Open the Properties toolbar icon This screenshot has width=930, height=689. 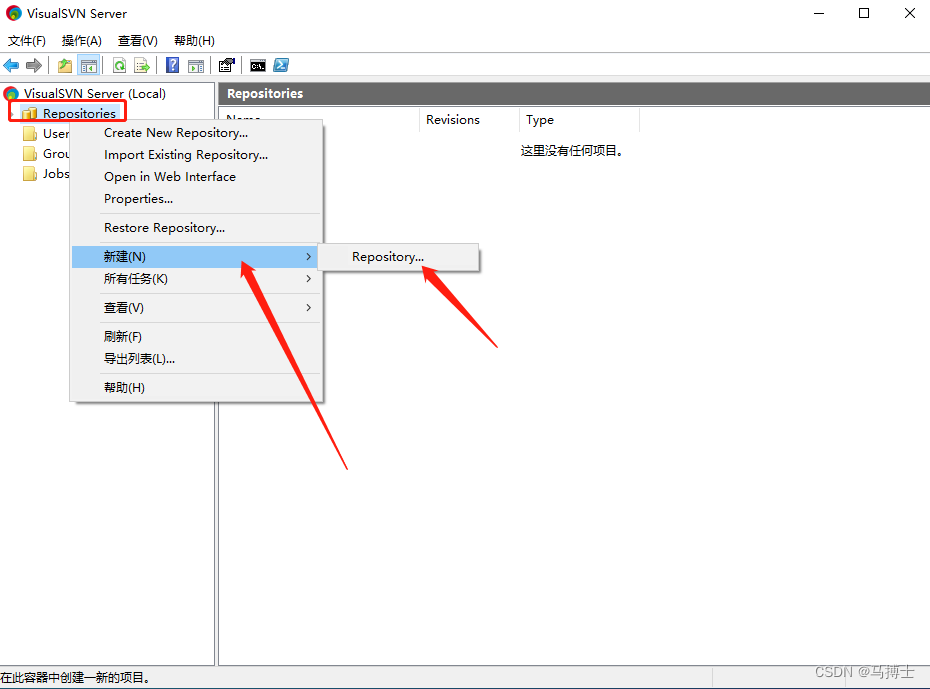click(x=227, y=65)
